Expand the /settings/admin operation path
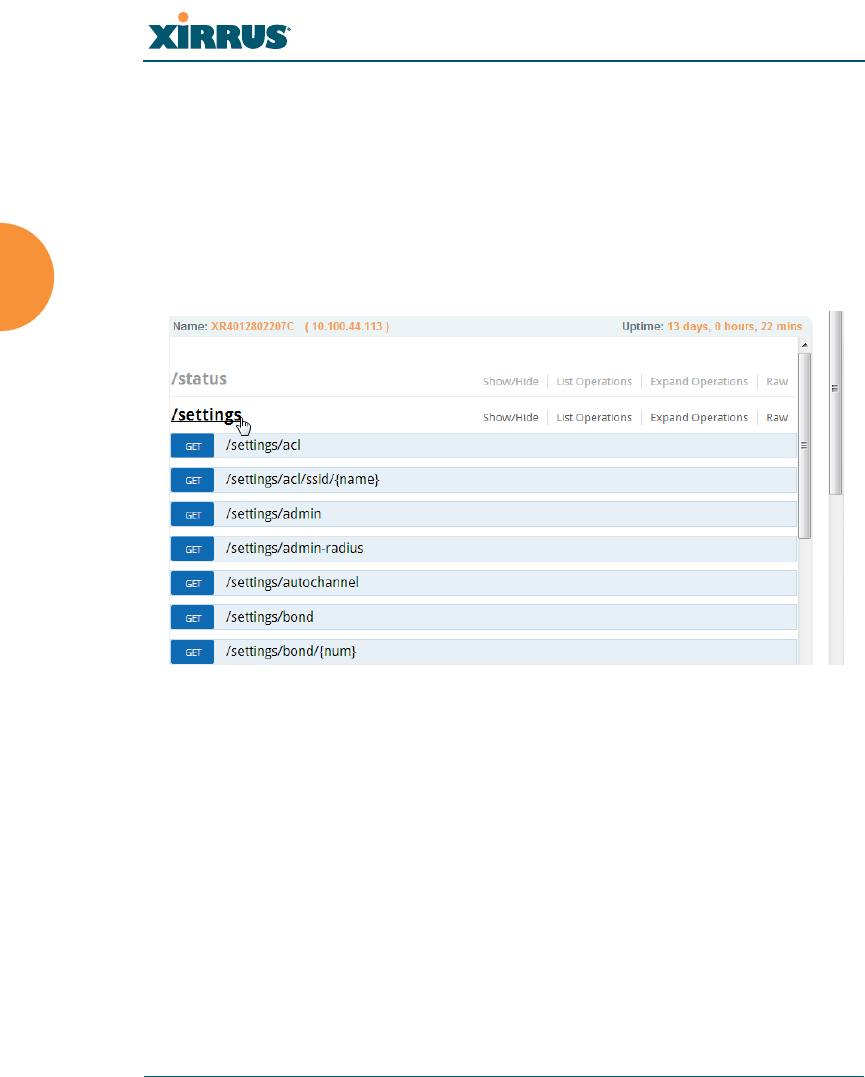The width and height of the screenshot is (865, 1077). pyautogui.click(x=273, y=514)
